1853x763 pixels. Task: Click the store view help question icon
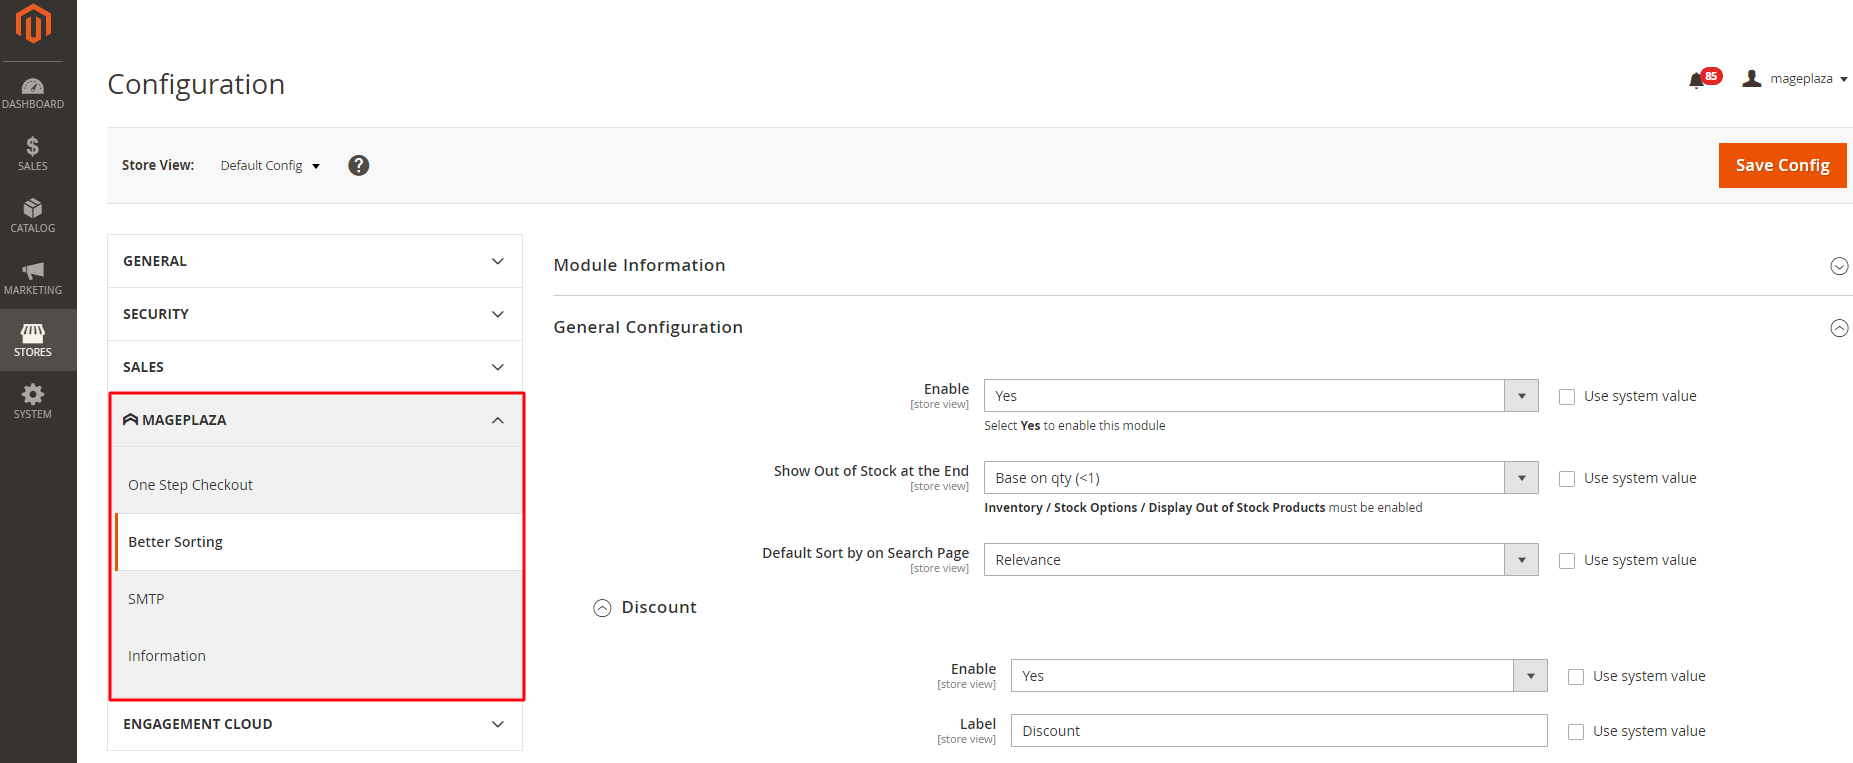pos(358,166)
